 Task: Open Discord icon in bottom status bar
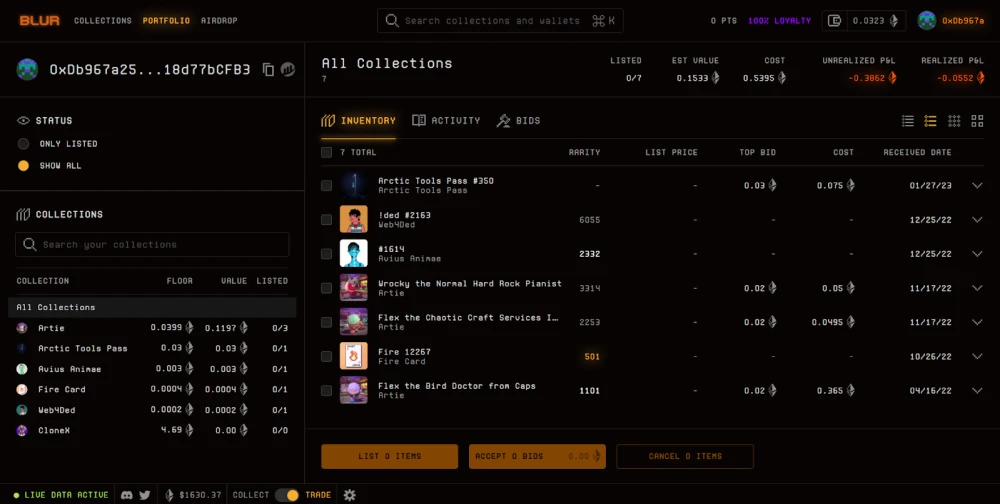127,494
